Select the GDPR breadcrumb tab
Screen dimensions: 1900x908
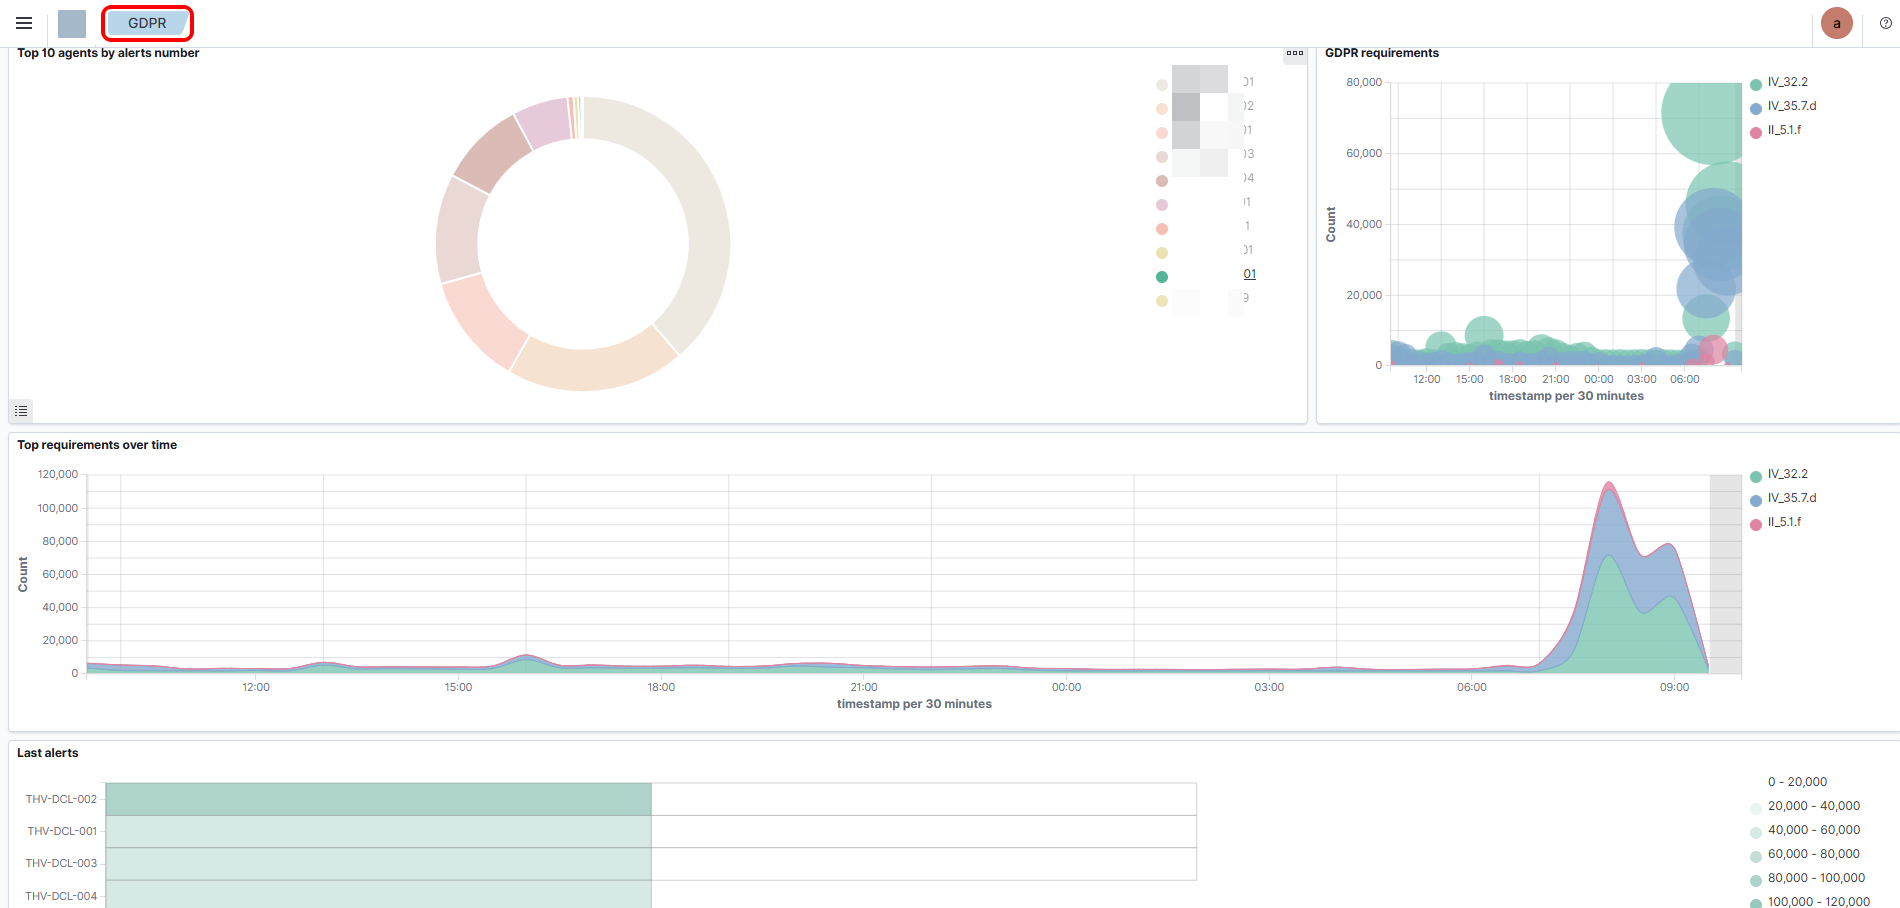[x=147, y=23]
